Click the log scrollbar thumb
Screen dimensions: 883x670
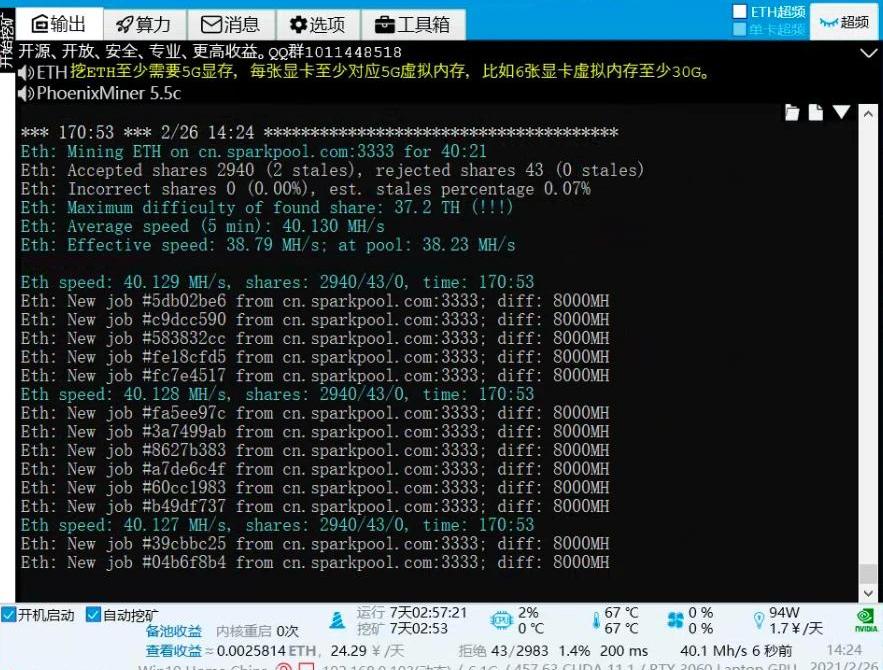[x=868, y=573]
